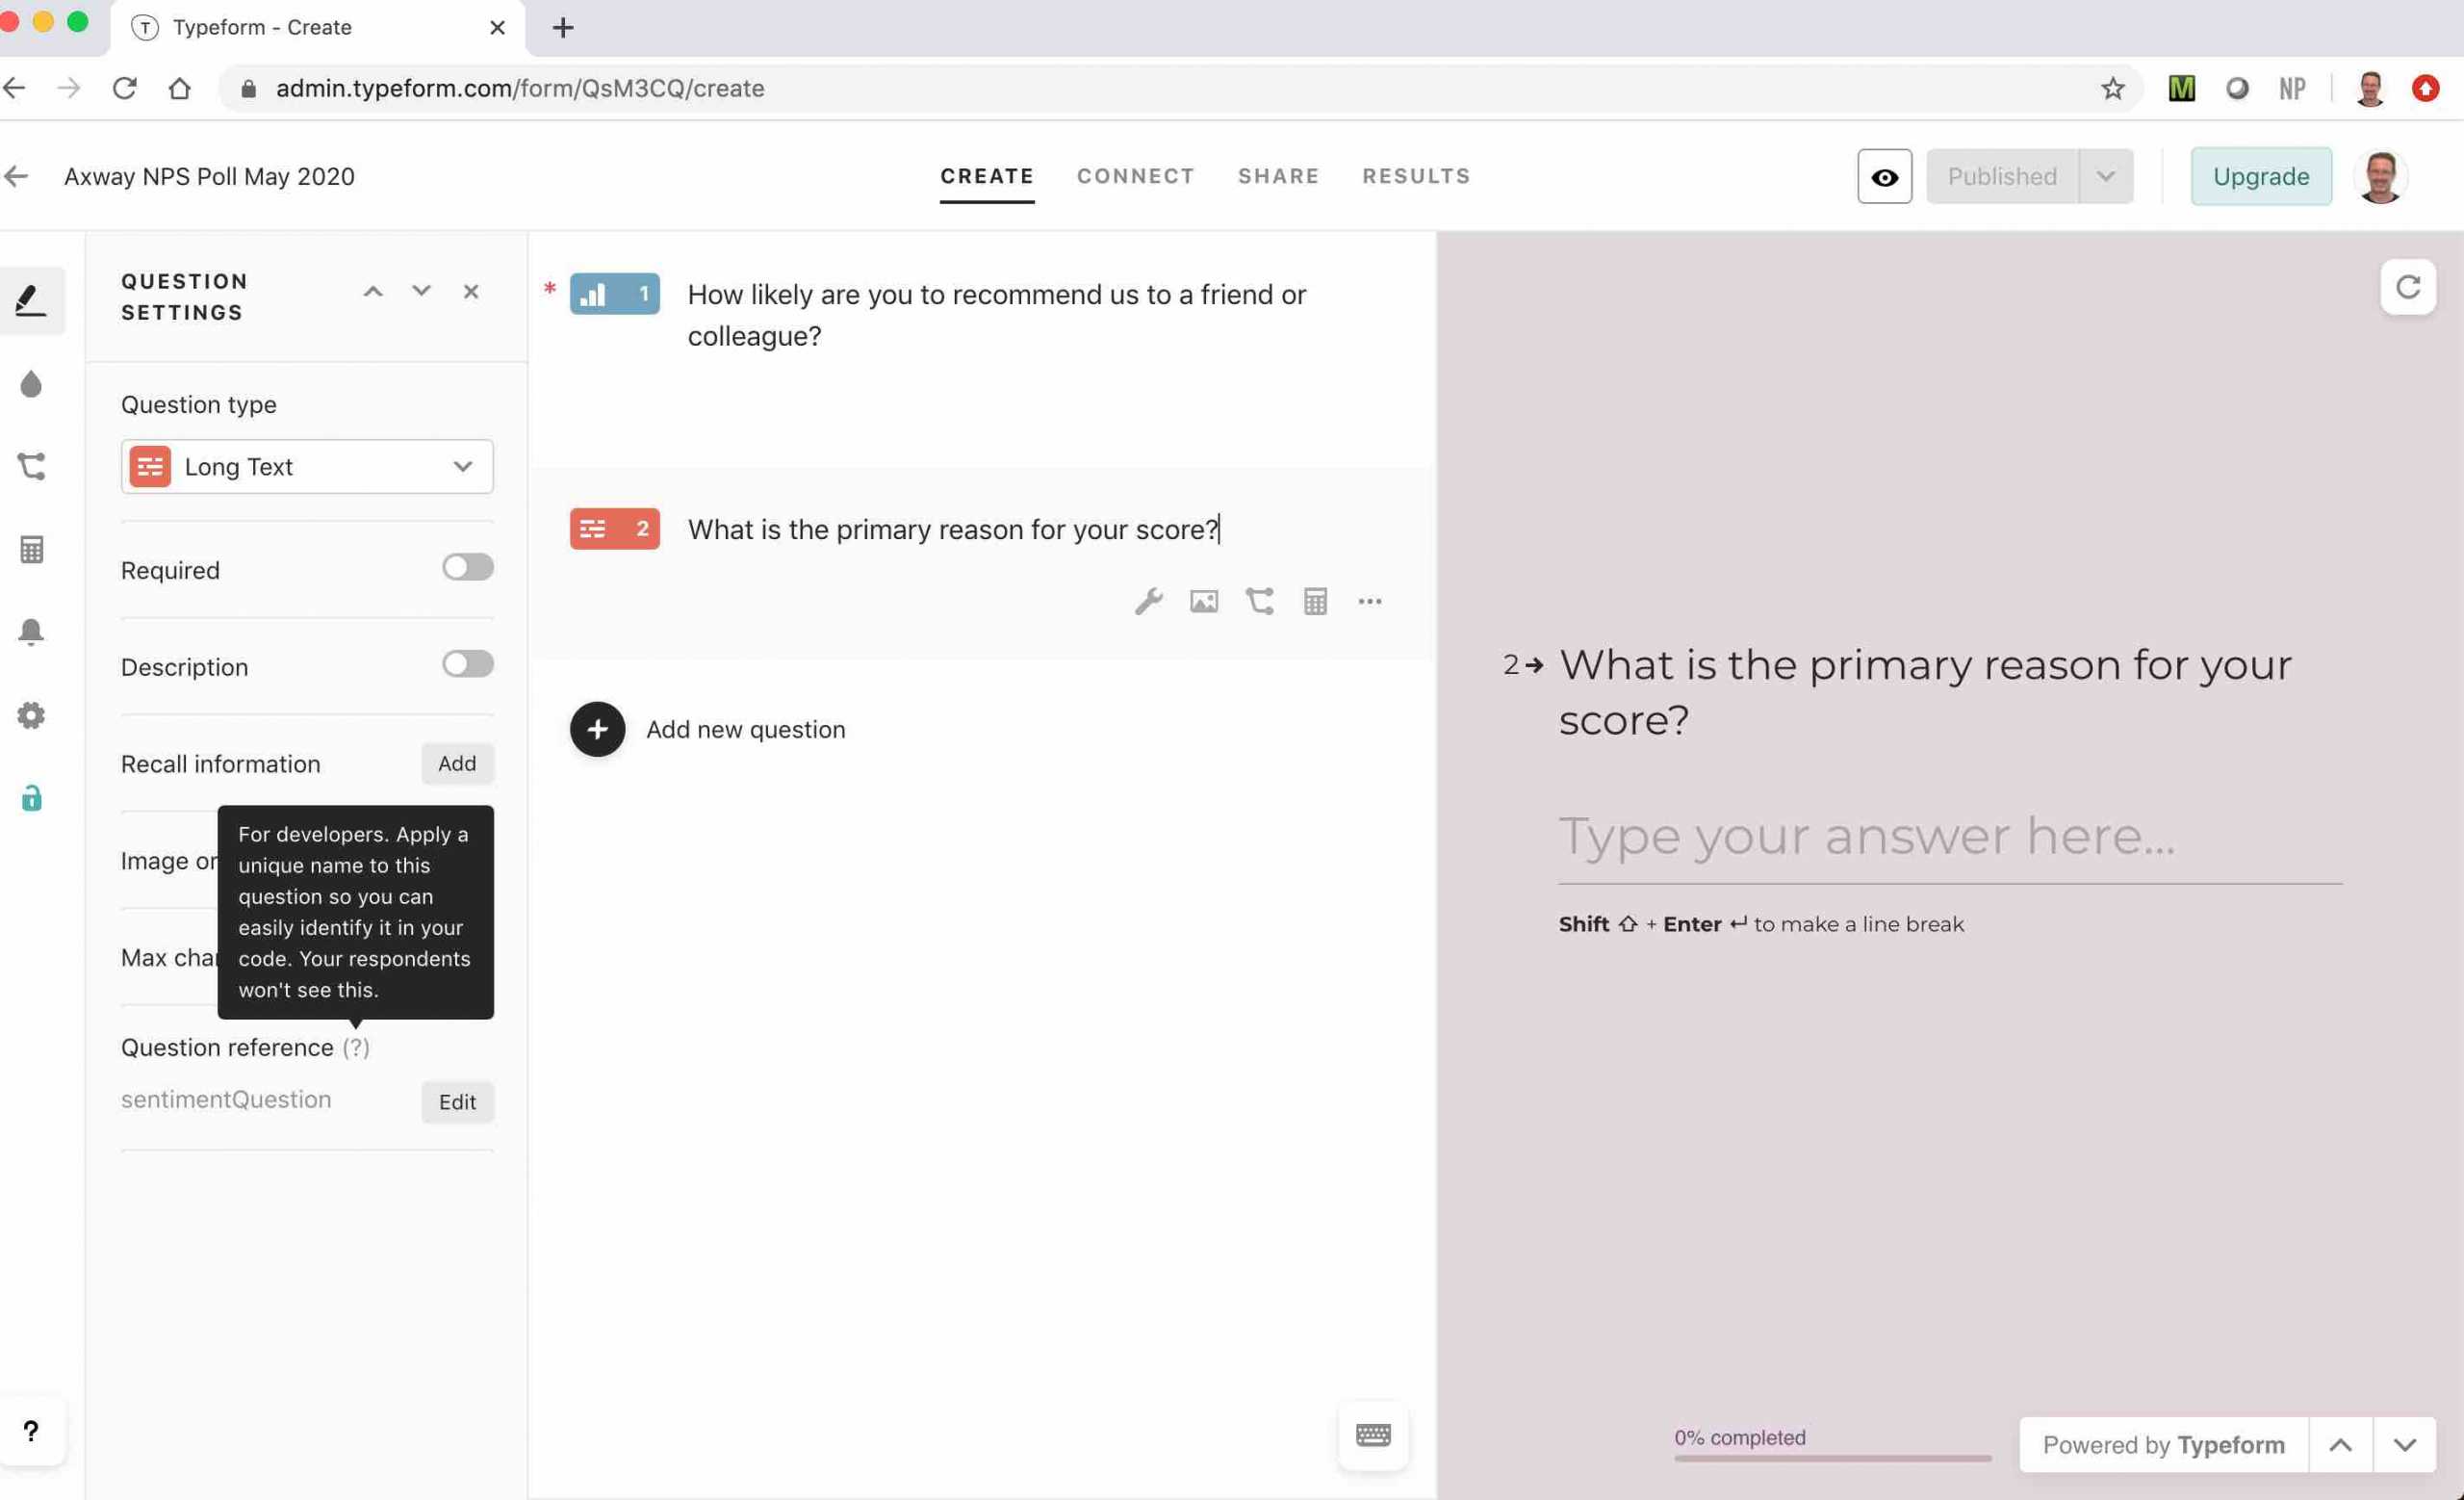Toggle the Description switch
The width and height of the screenshot is (2464, 1500).
[468, 664]
